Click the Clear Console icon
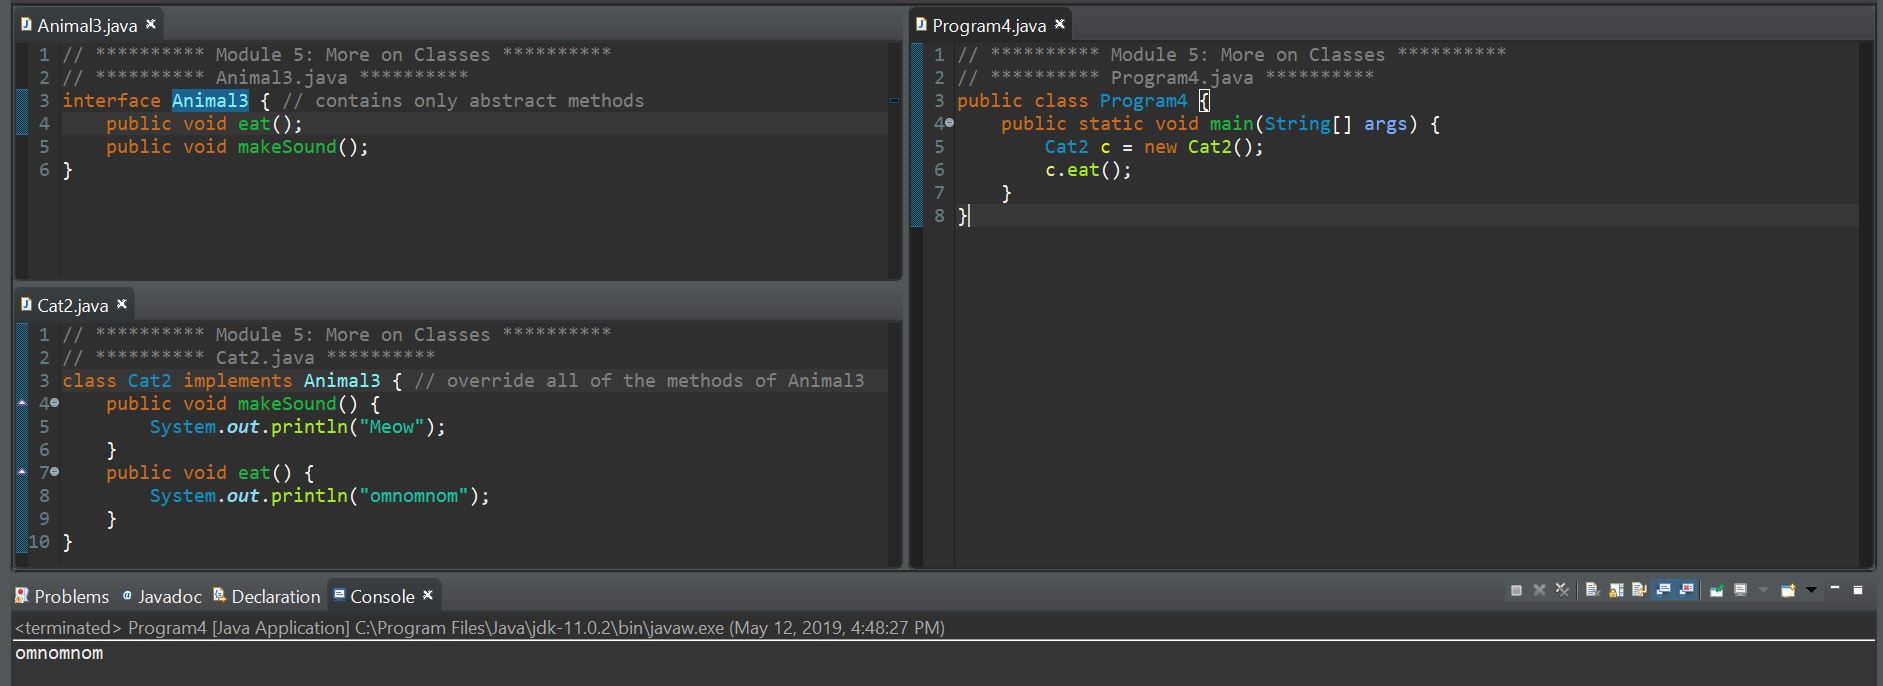Viewport: 1883px width, 686px height. pos(1593,590)
